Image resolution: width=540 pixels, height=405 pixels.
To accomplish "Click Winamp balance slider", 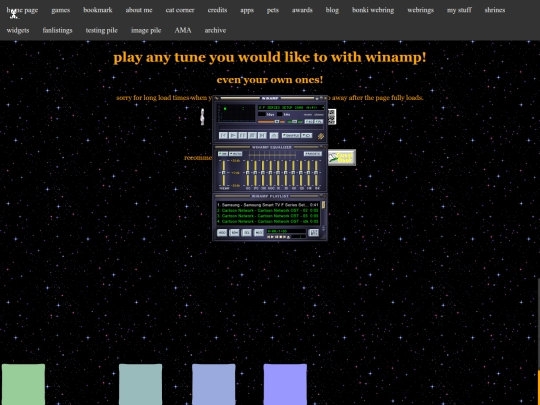I will tap(295, 122).
